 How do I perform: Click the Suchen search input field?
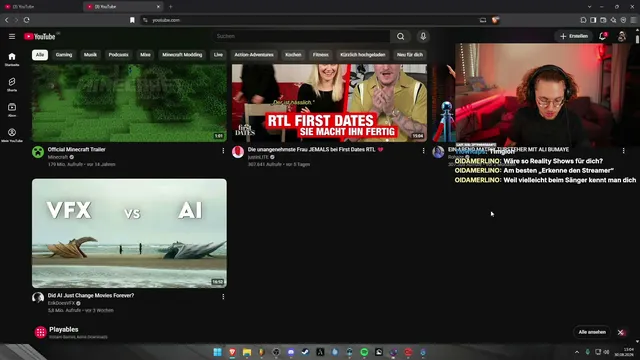coord(301,36)
